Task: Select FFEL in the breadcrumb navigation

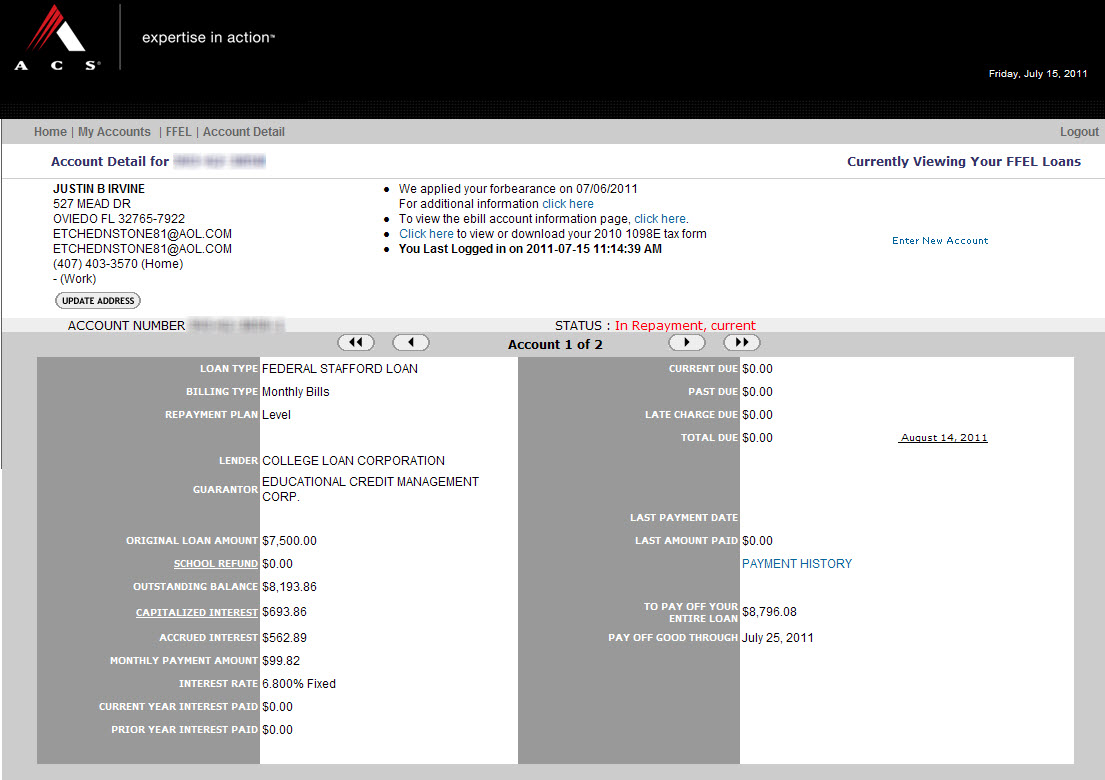Action: pyautogui.click(x=179, y=132)
